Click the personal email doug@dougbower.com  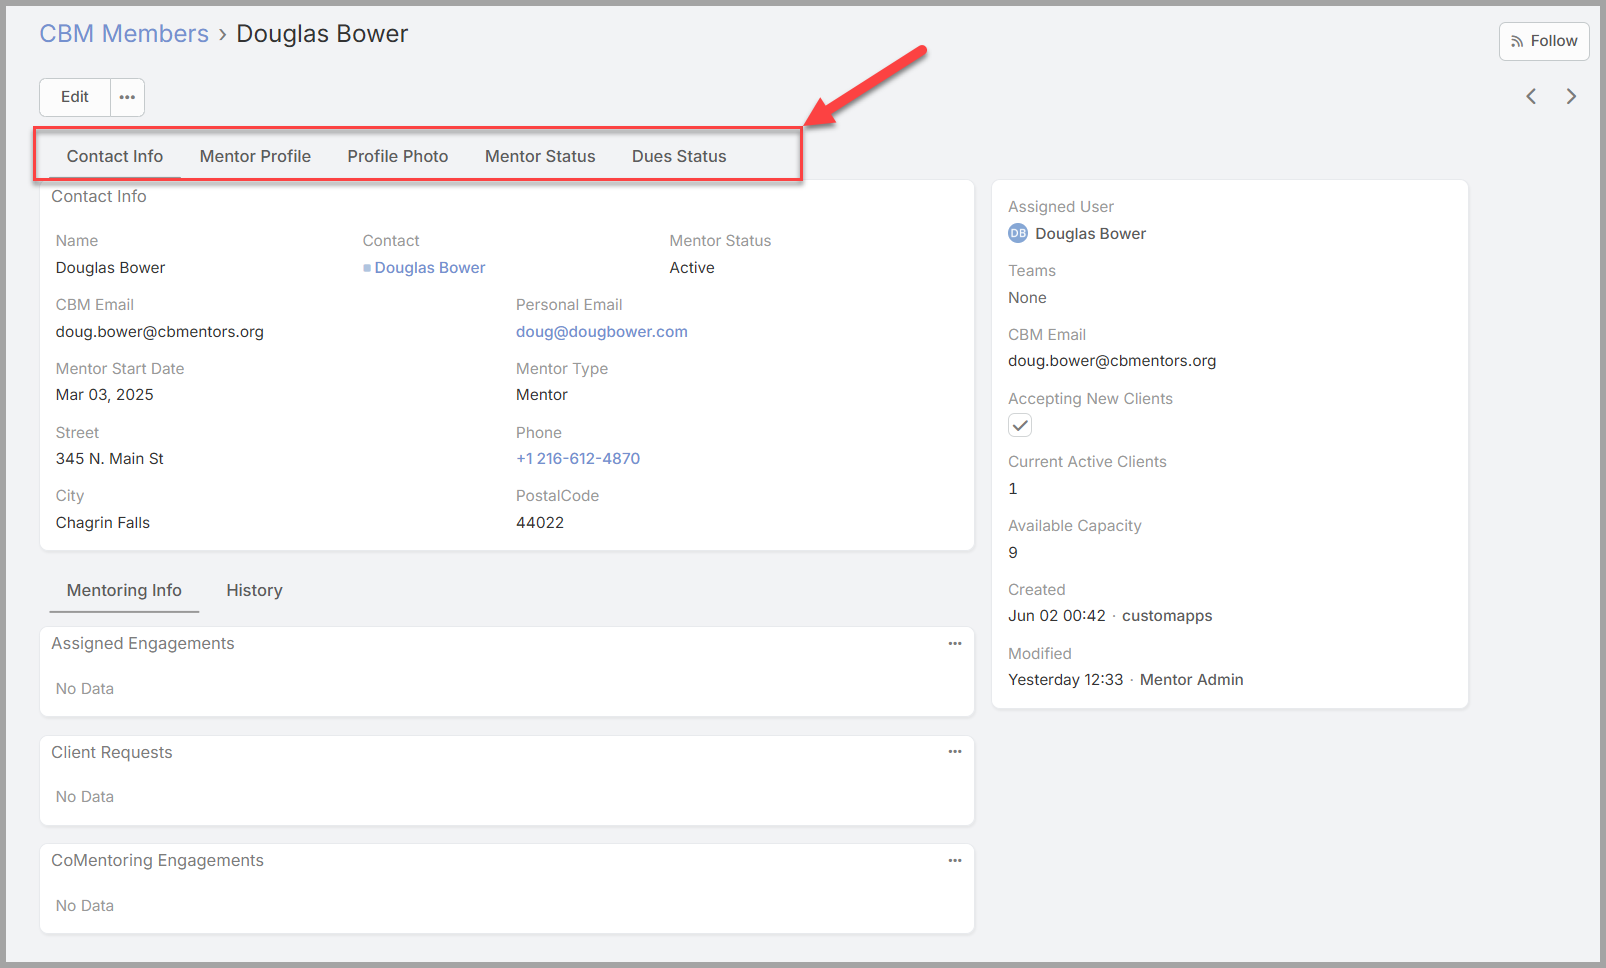[x=602, y=331]
